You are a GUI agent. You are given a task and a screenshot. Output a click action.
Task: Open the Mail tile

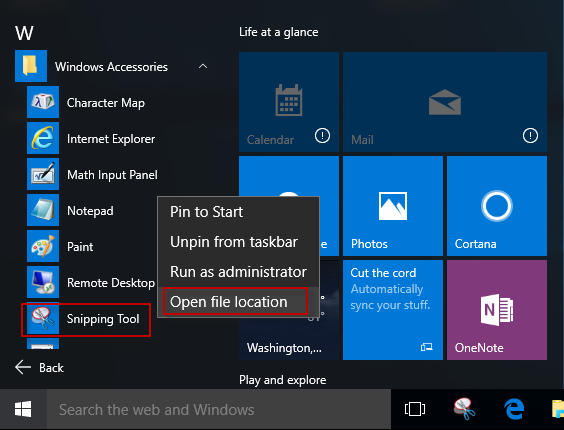pyautogui.click(x=445, y=102)
